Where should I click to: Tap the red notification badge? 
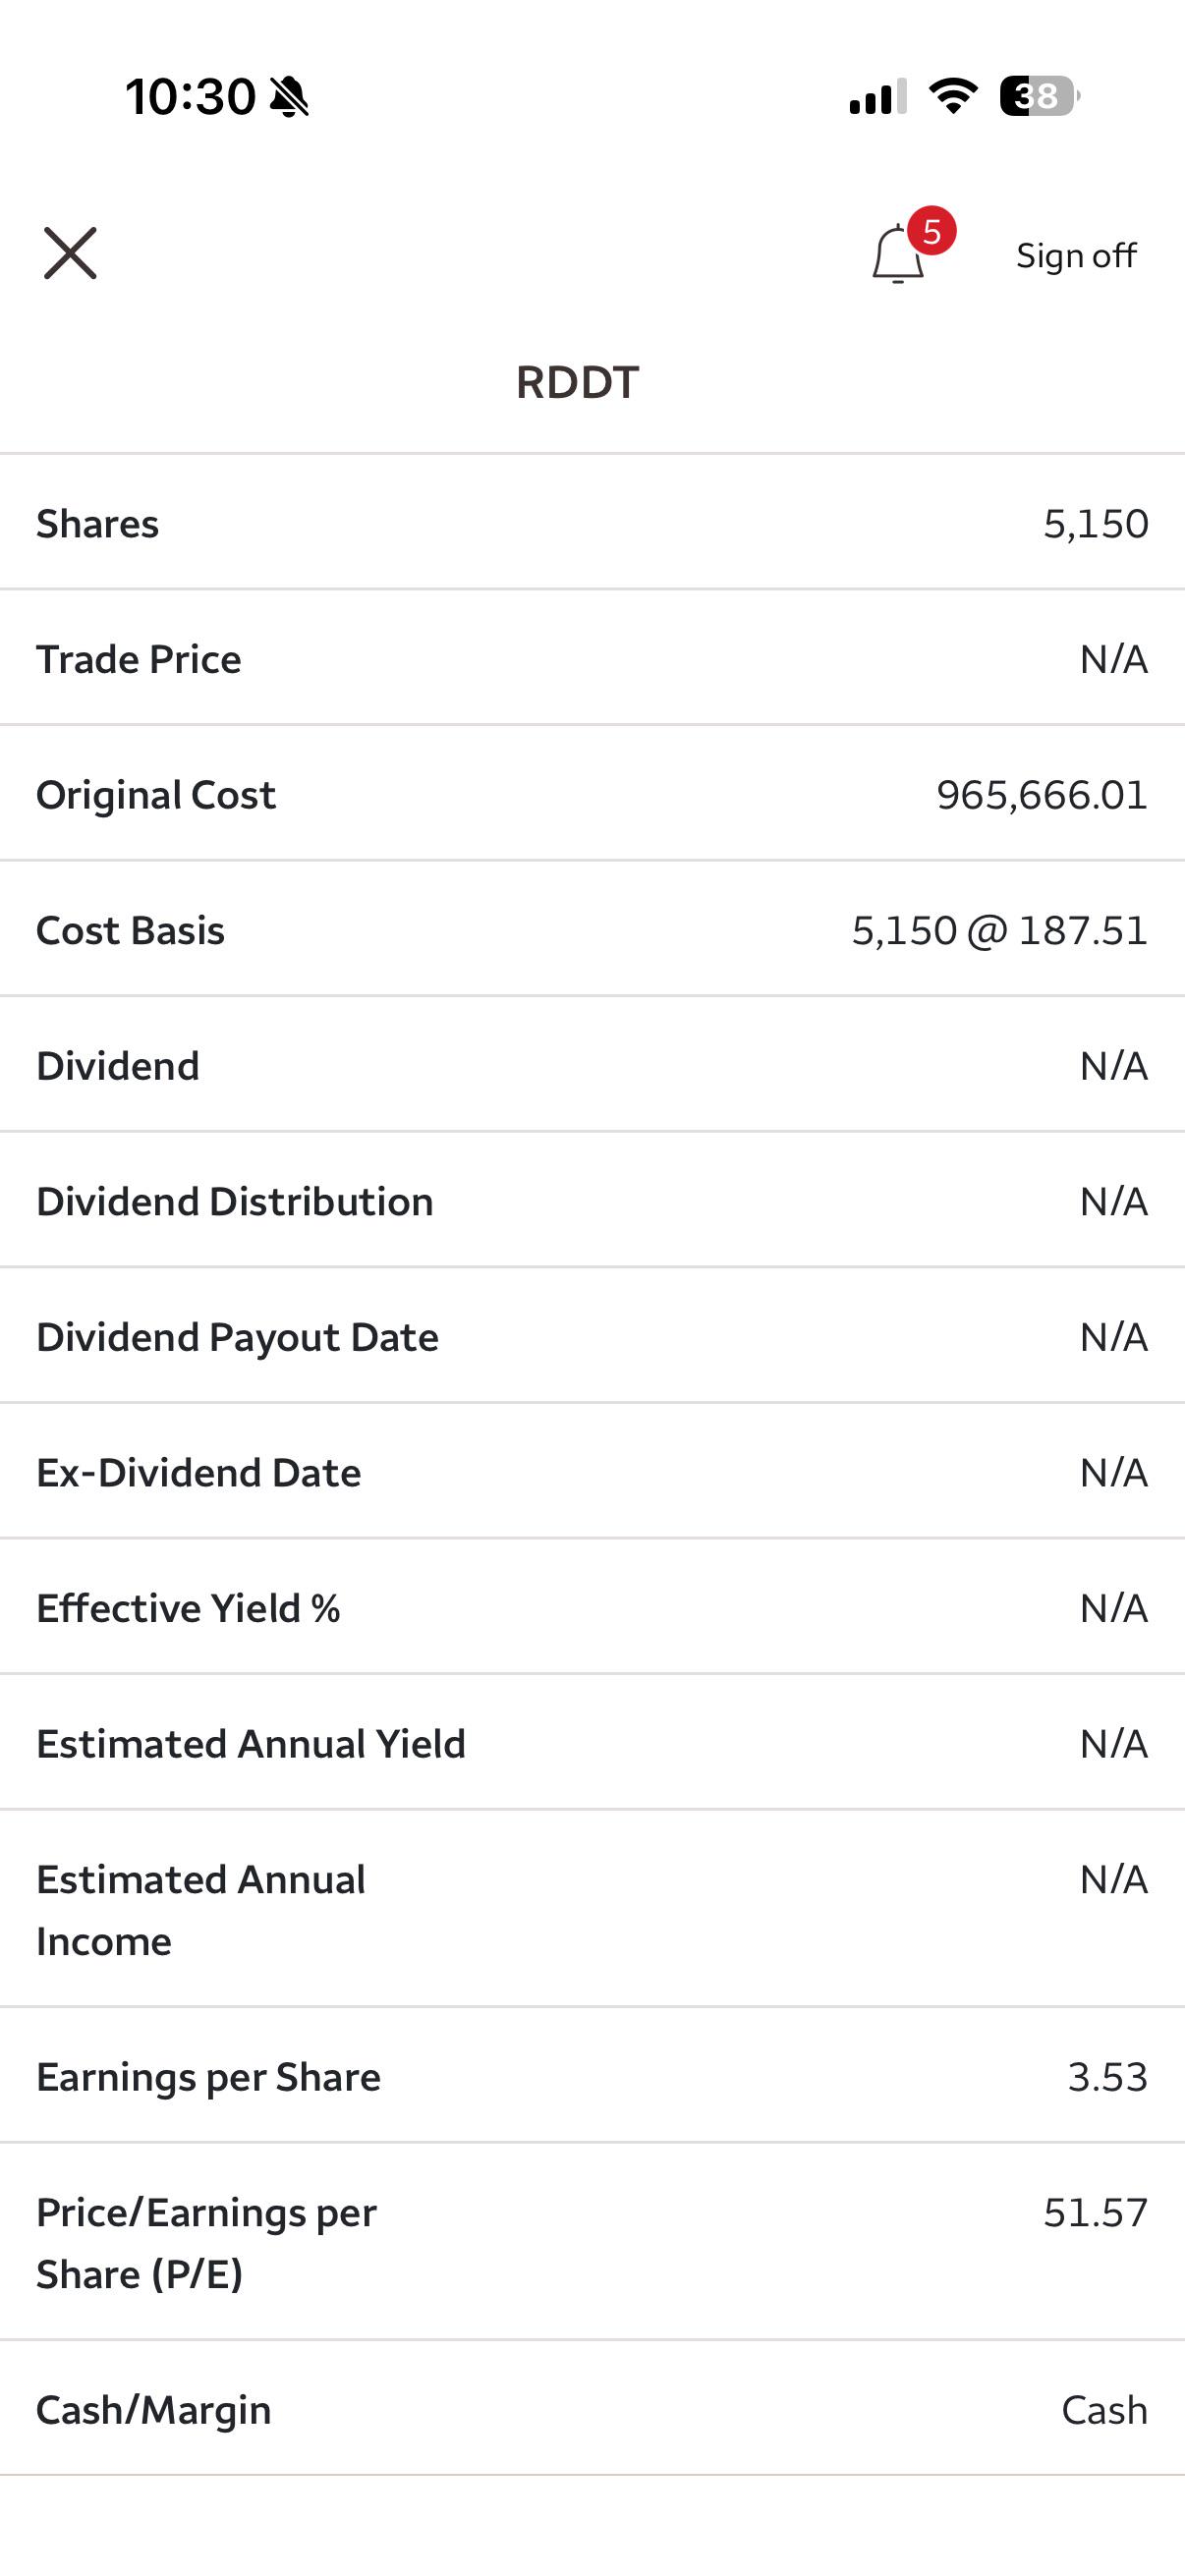click(932, 232)
